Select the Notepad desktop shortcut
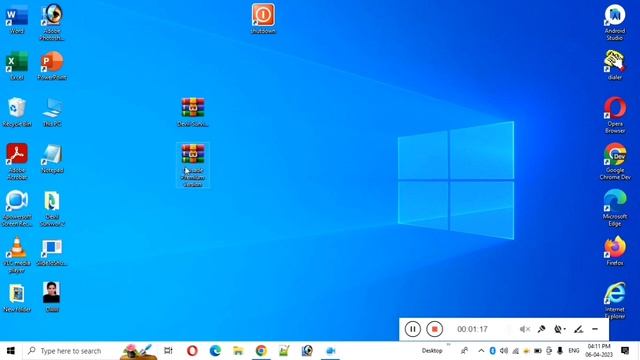The height and width of the screenshot is (360, 640). tap(52, 159)
